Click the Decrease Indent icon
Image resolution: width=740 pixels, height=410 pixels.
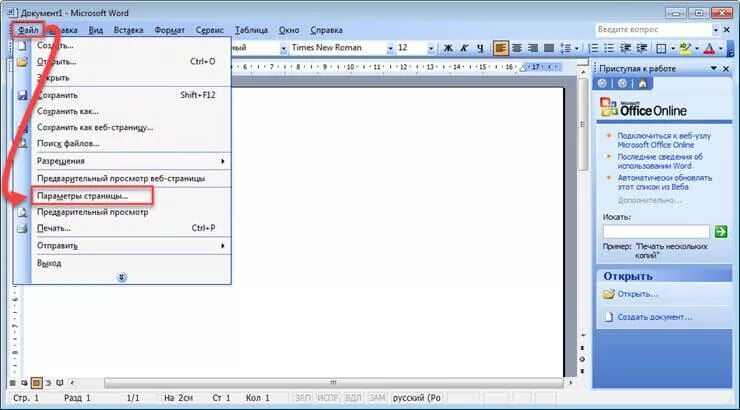tap(626, 48)
